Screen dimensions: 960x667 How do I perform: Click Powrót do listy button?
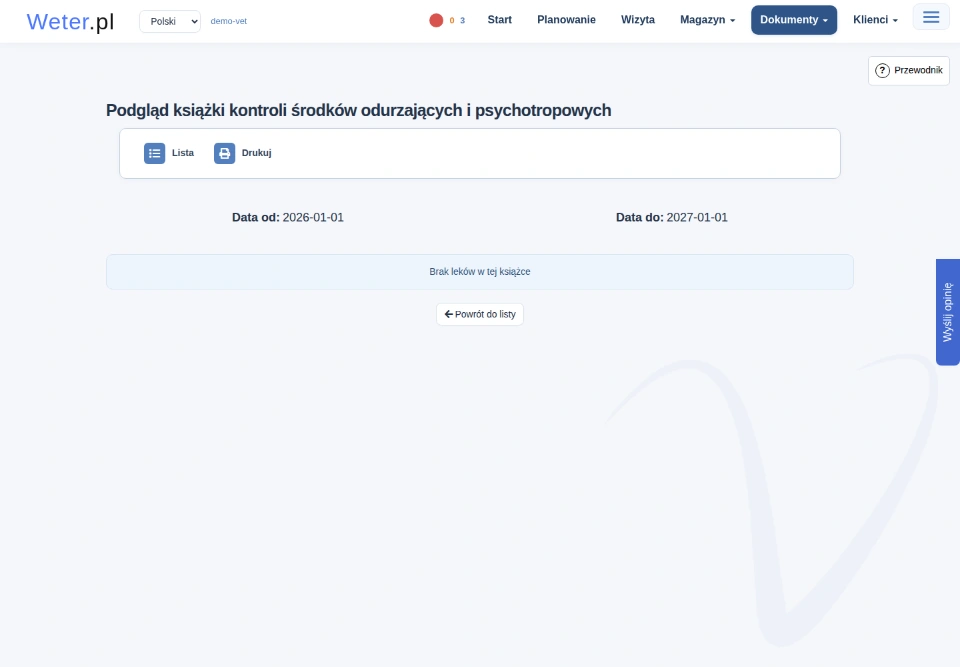480,314
